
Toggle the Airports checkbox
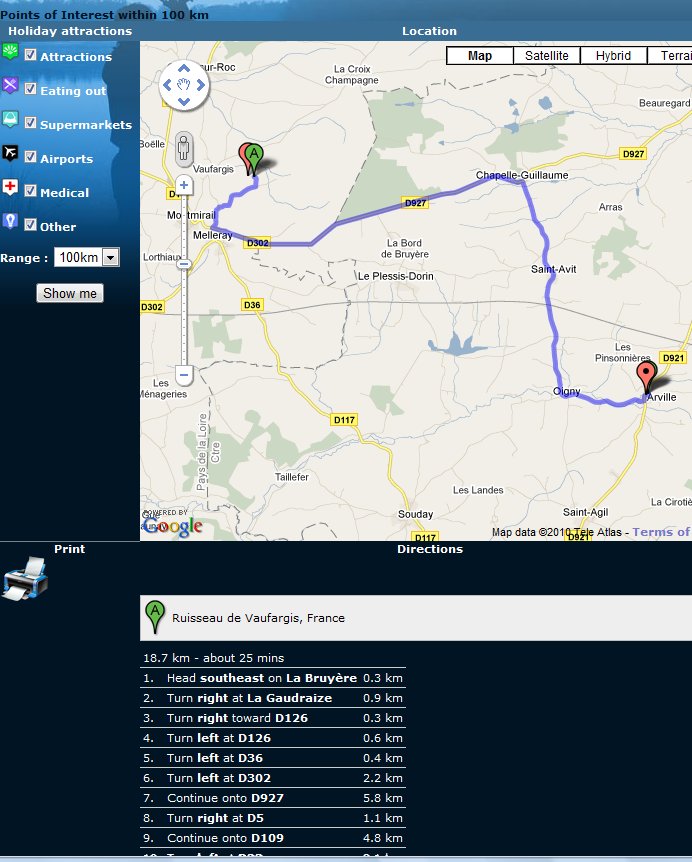click(x=31, y=157)
